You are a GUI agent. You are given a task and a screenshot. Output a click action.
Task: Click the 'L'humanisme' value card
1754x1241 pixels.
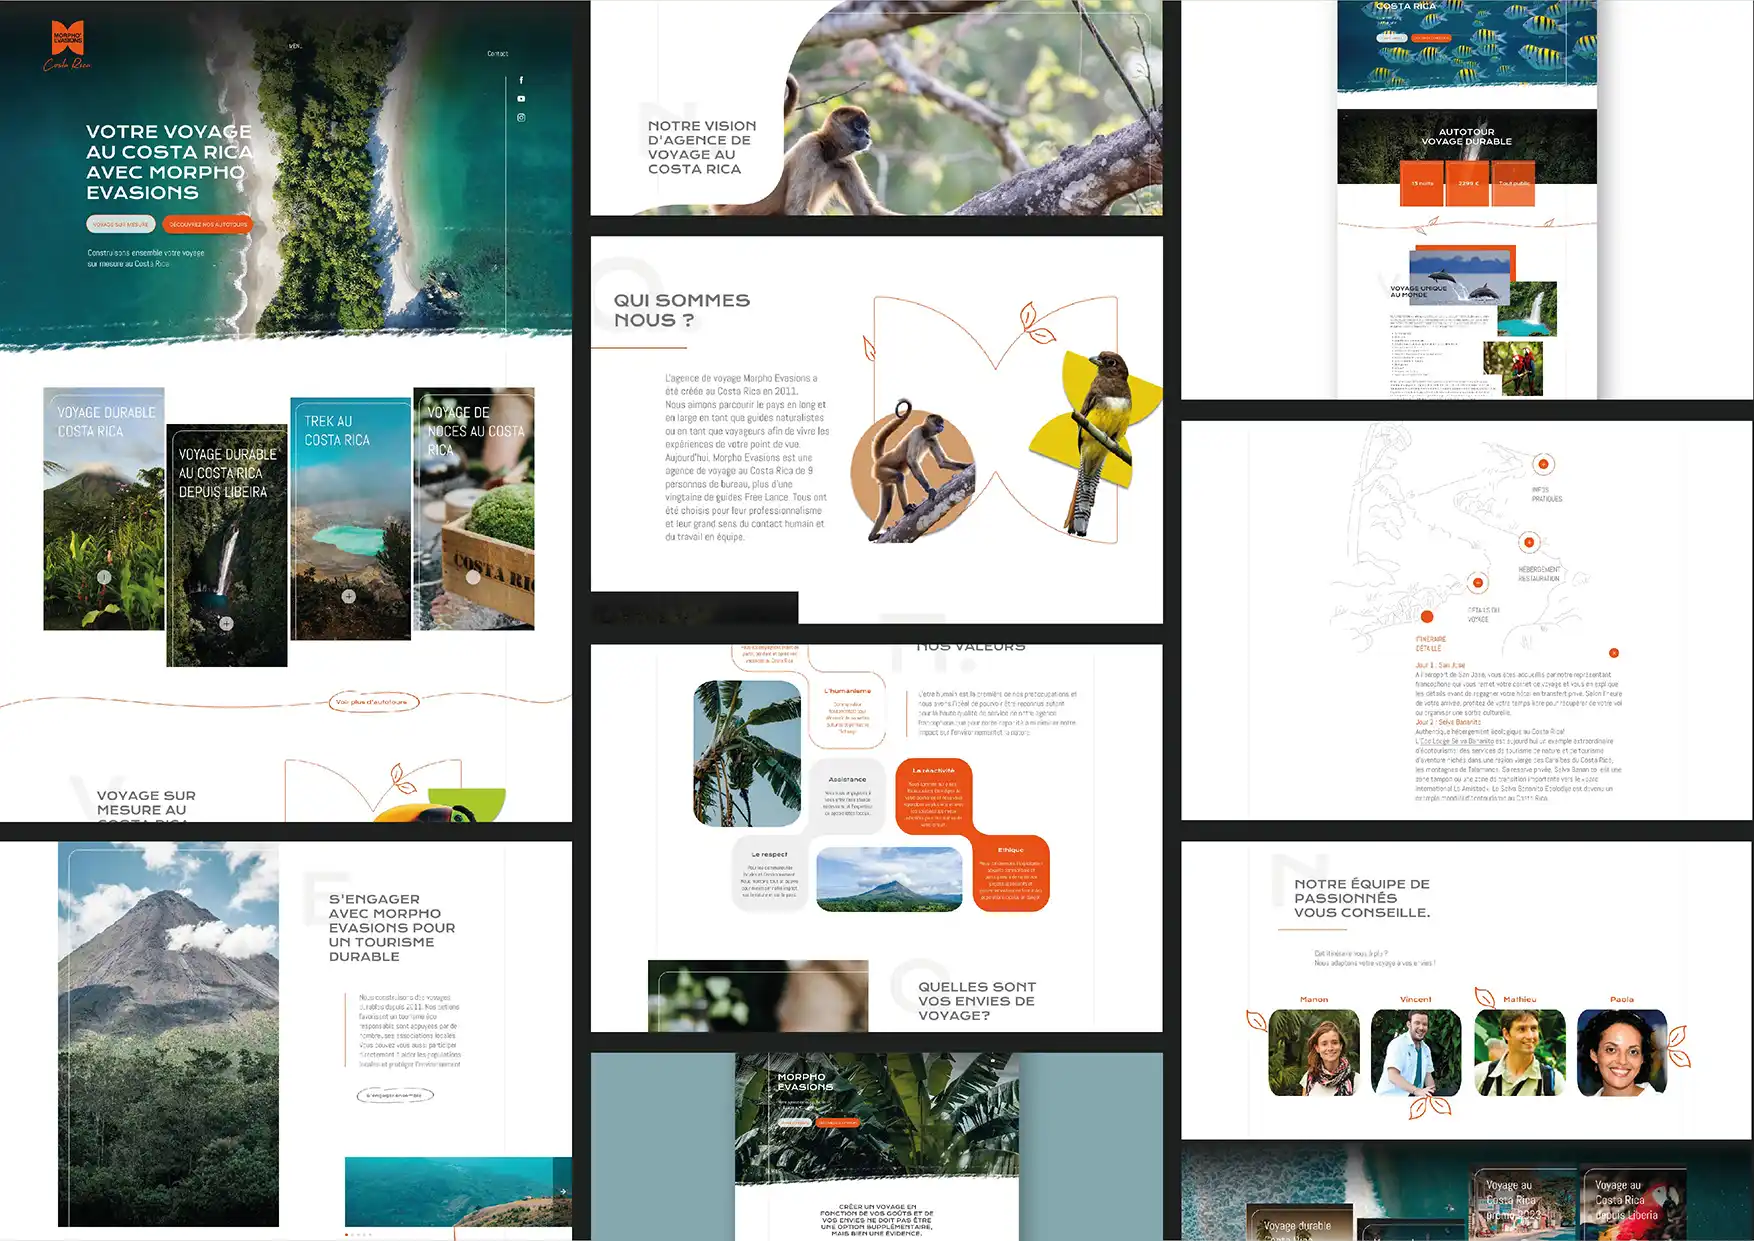tap(847, 711)
